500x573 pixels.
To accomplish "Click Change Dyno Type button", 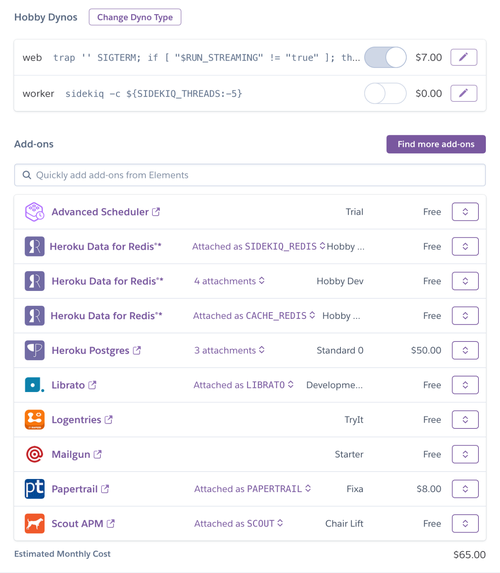I will point(135,17).
